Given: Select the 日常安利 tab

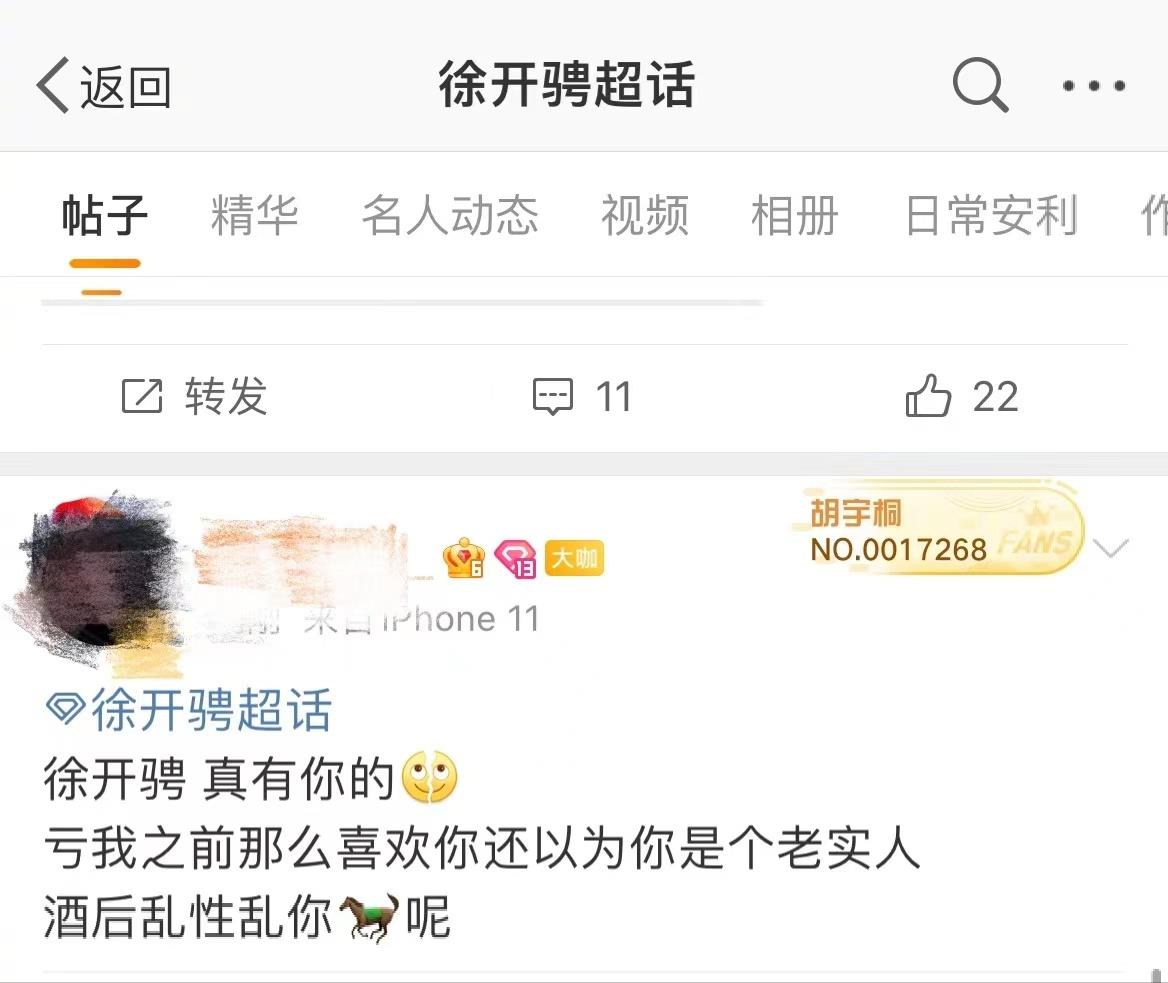Looking at the screenshot, I should pos(991,215).
